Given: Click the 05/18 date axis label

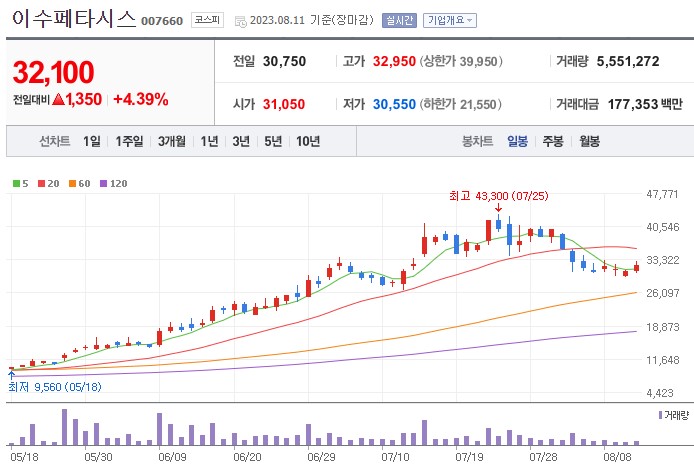Looking at the screenshot, I should point(24,457).
